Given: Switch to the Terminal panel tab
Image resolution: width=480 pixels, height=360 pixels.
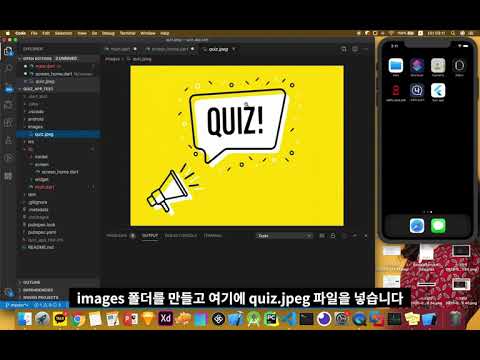Looking at the screenshot, I should click(213, 236).
